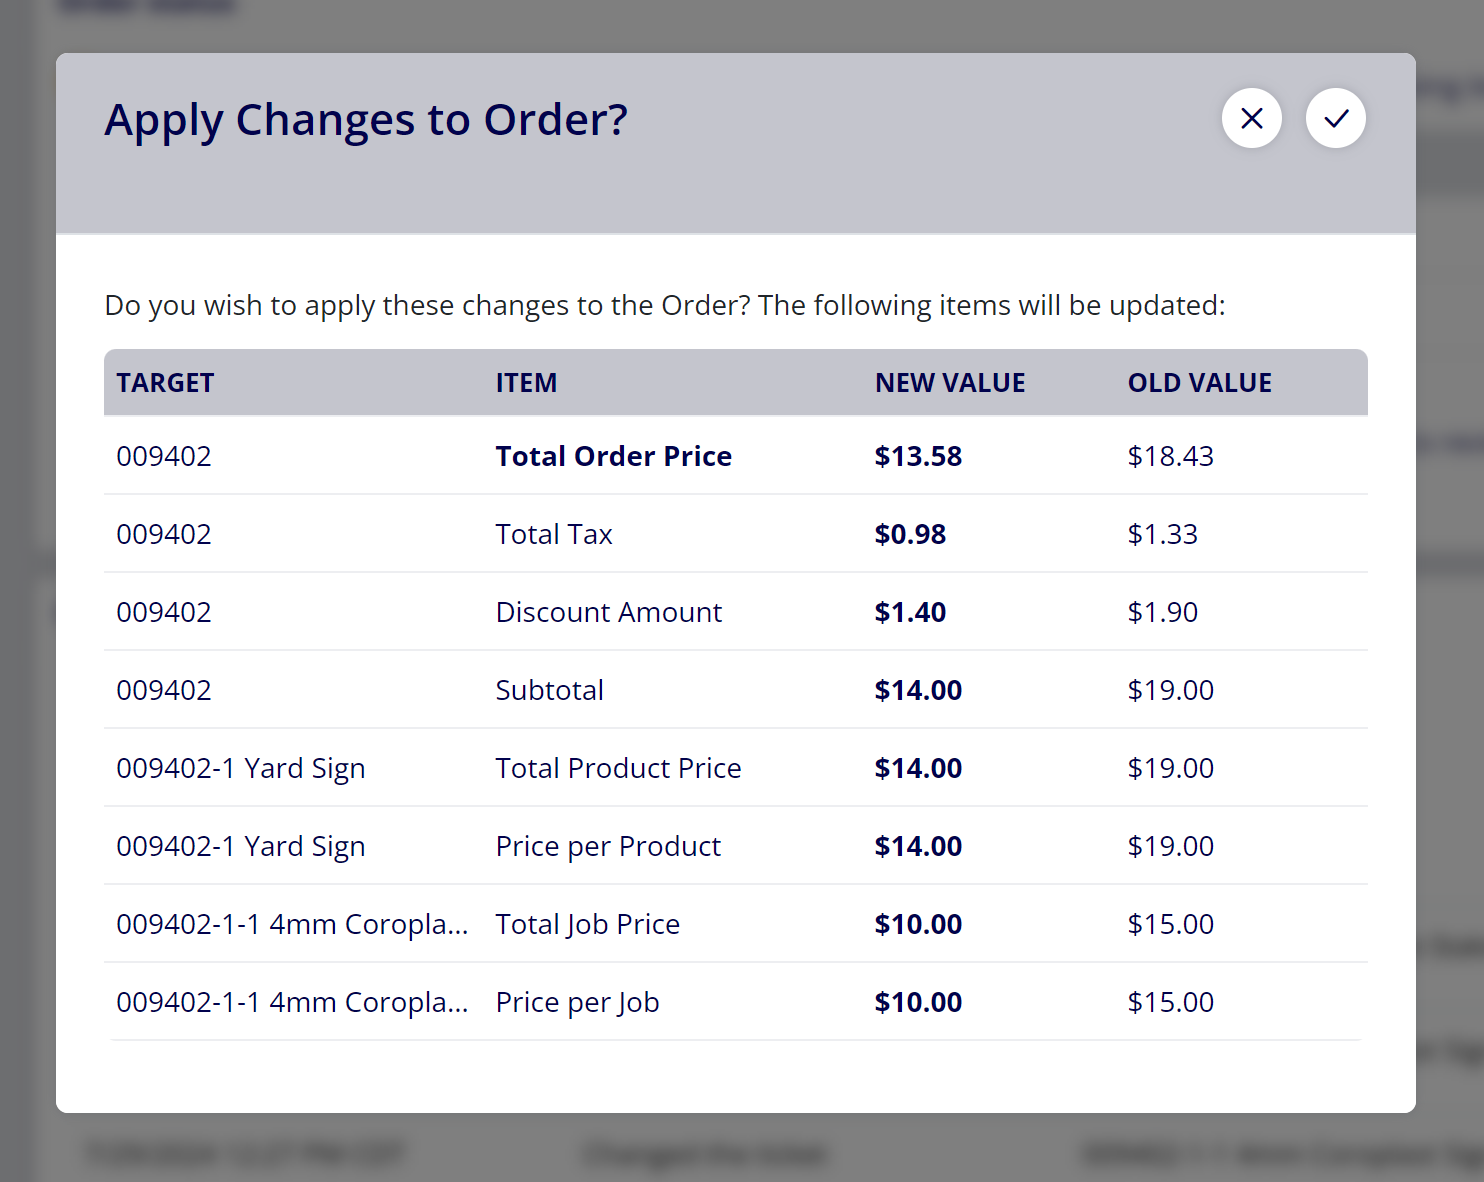Select the Total Tax row
Viewport: 1484px width, 1182px height.
pos(736,534)
